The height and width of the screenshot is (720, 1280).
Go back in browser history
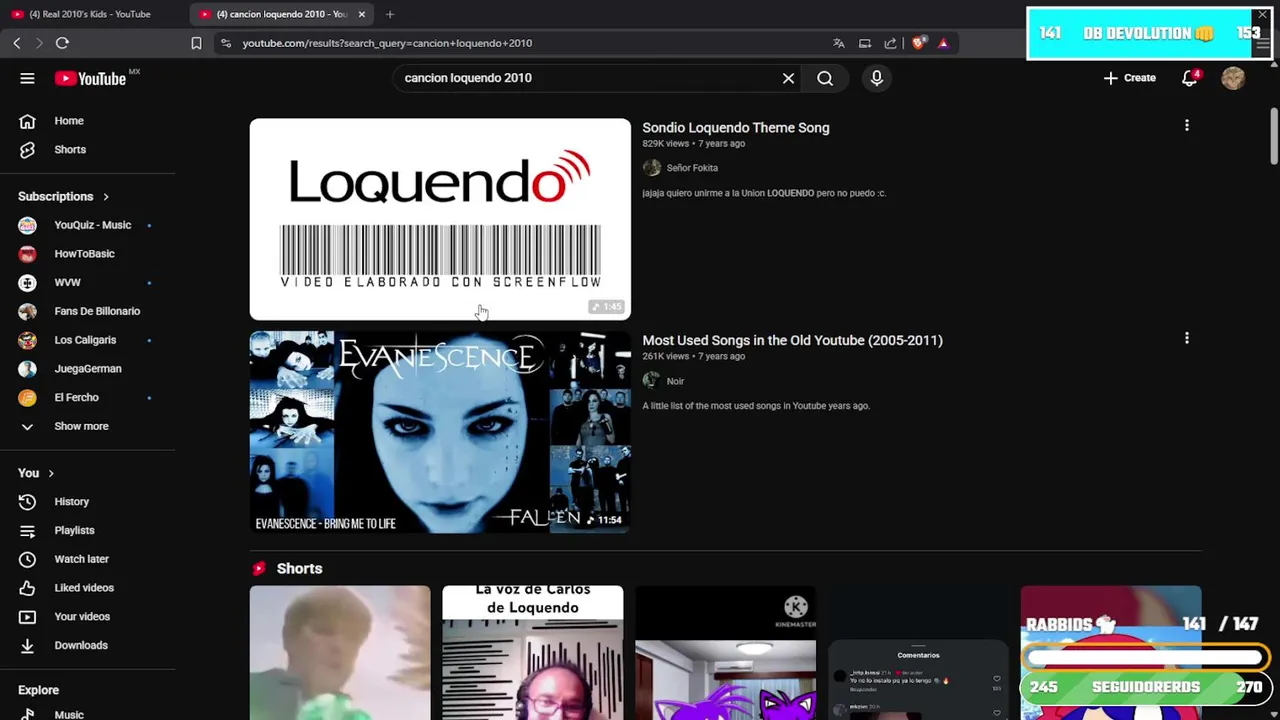click(17, 43)
